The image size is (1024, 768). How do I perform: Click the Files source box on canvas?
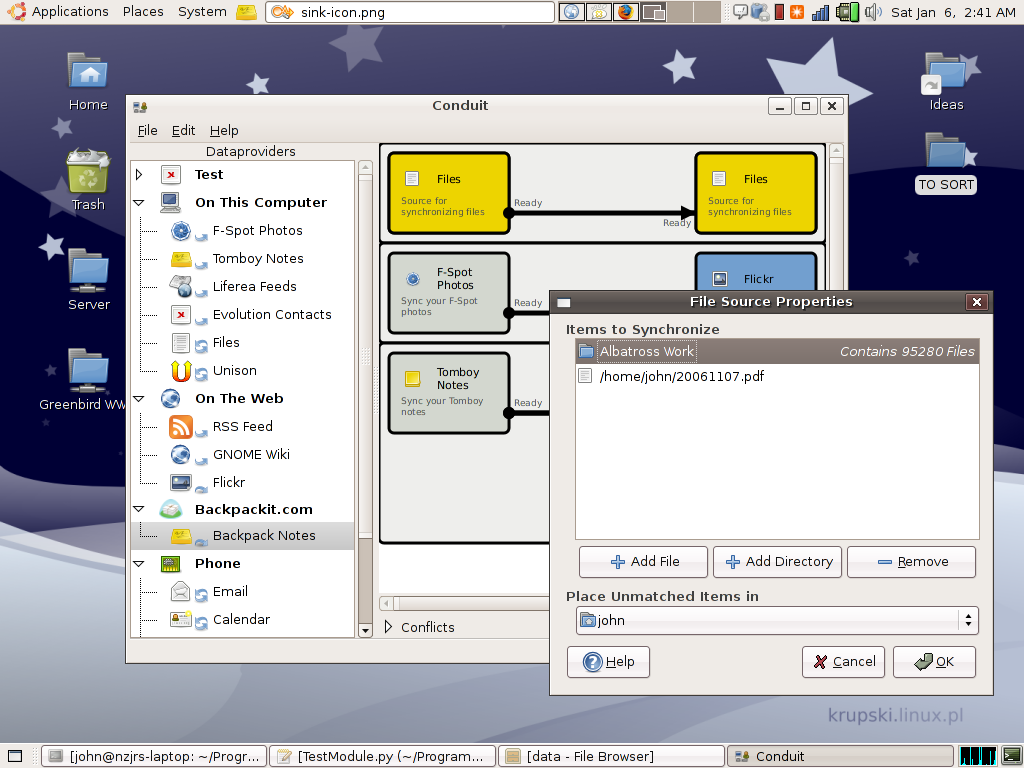(x=449, y=193)
